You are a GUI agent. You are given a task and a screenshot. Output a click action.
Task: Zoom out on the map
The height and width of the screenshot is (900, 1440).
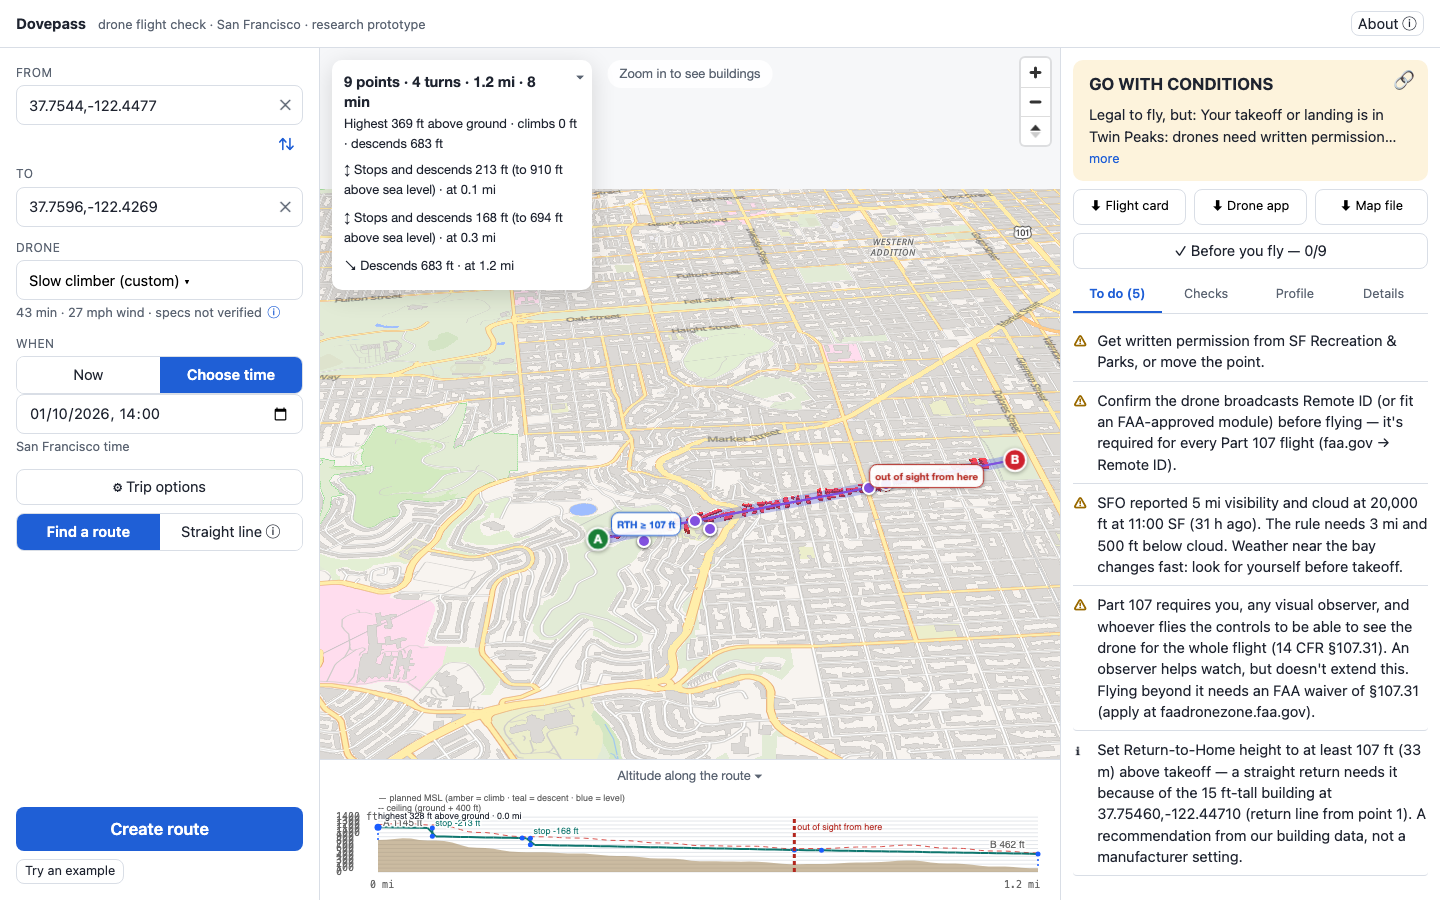coord(1035,102)
